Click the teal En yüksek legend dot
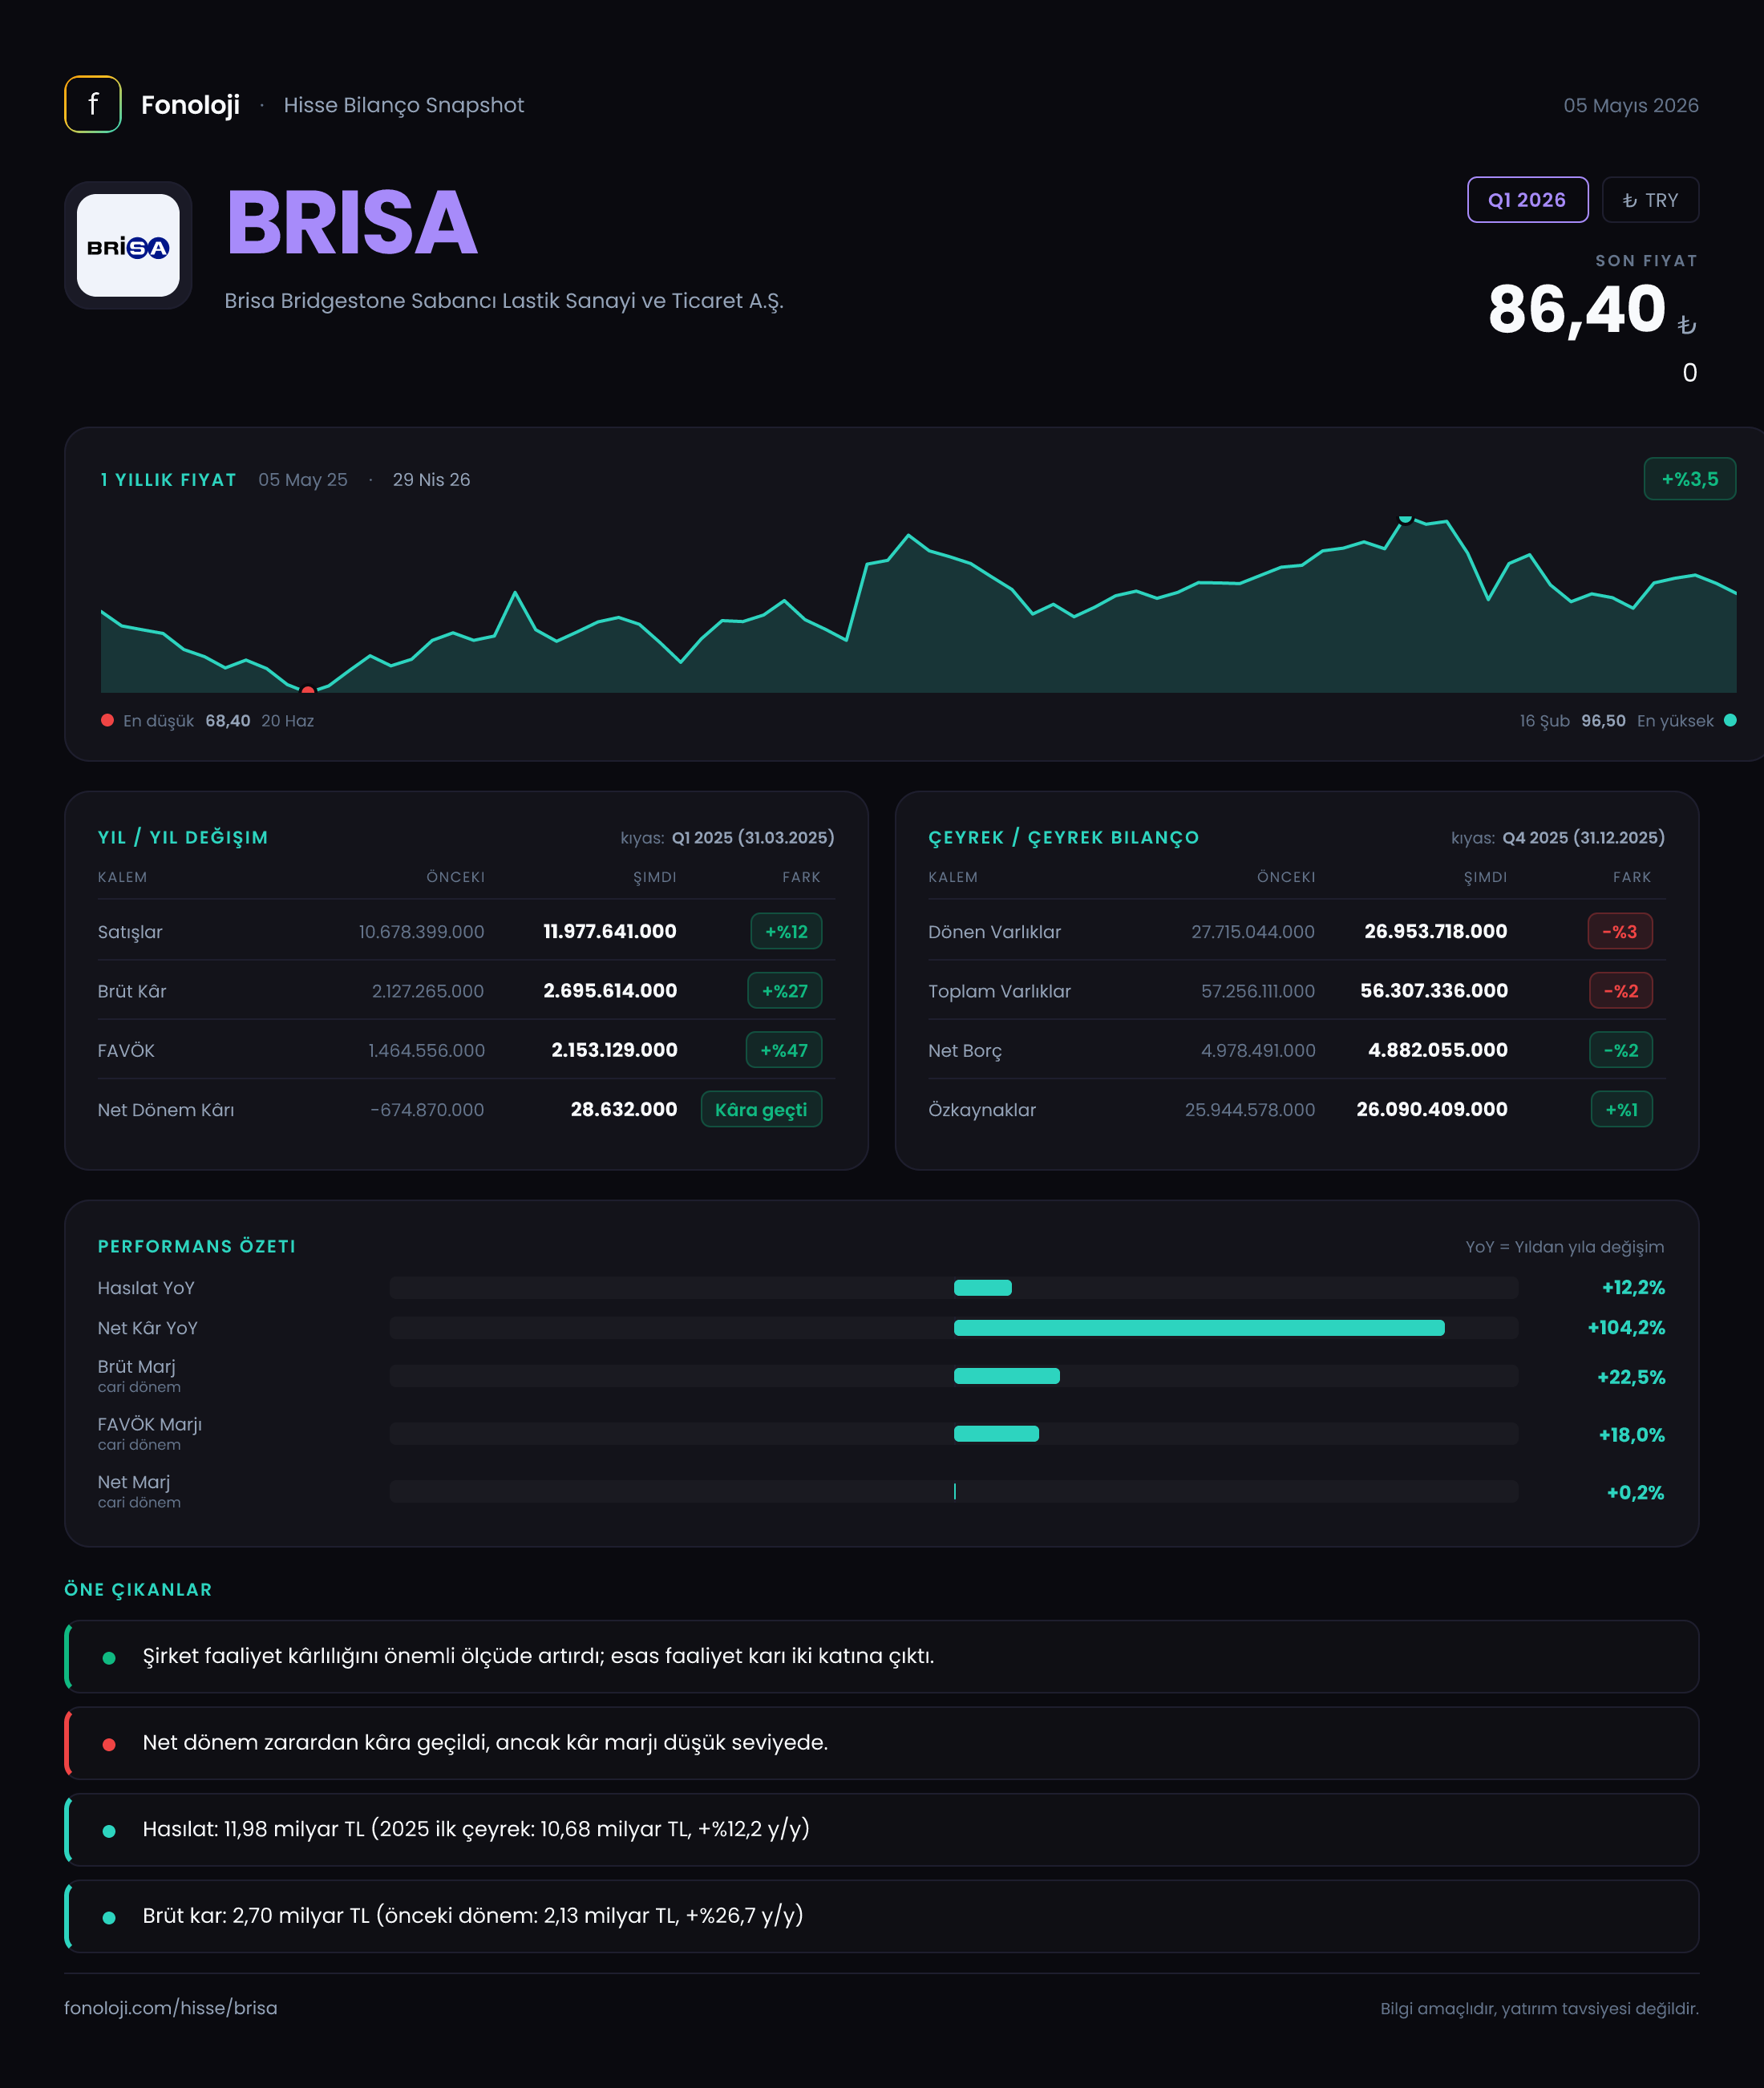The width and height of the screenshot is (1764, 2088). coord(1730,720)
